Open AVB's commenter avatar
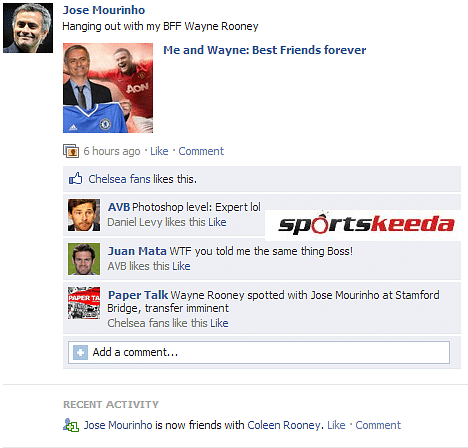 [84, 215]
